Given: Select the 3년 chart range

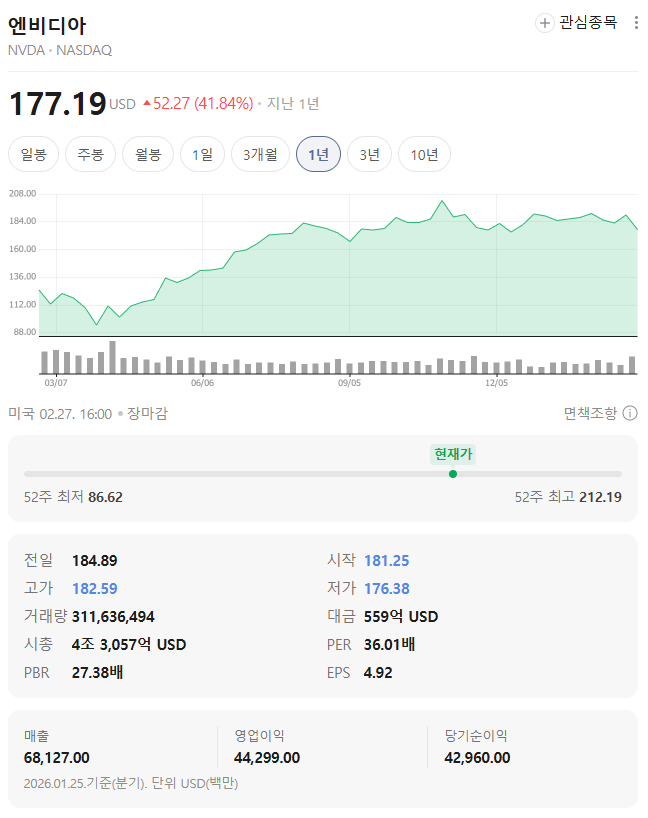Looking at the screenshot, I should pyautogui.click(x=369, y=154).
